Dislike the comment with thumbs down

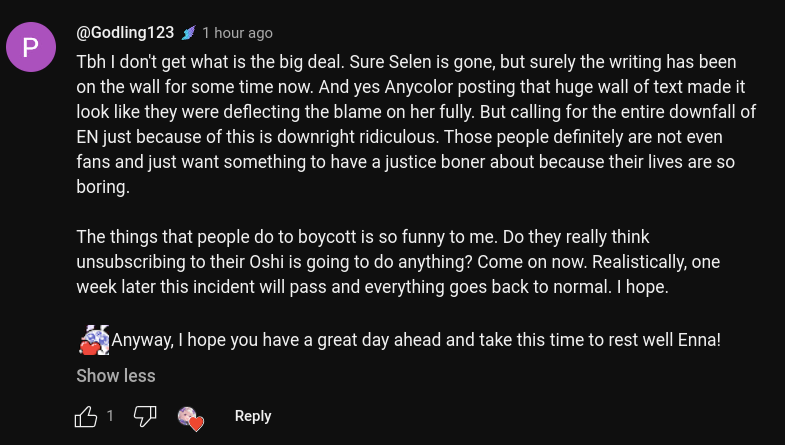click(145, 416)
